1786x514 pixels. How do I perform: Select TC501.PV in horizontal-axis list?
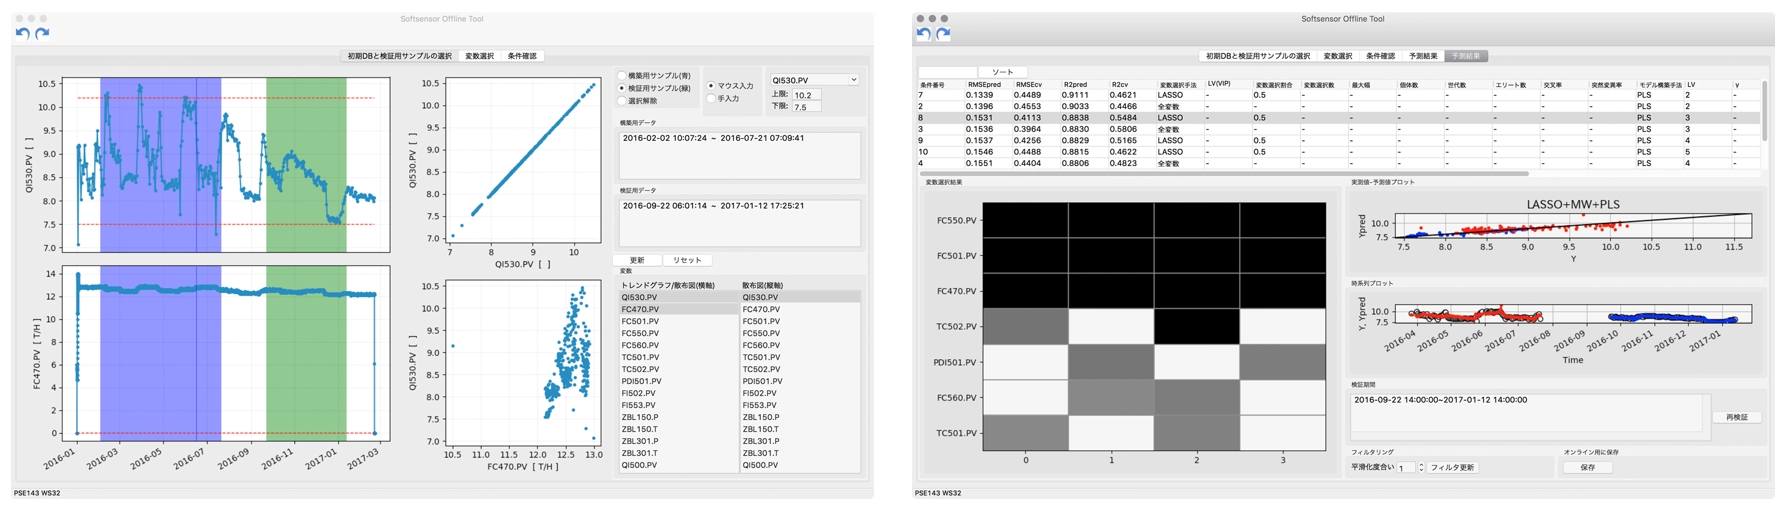679,357
